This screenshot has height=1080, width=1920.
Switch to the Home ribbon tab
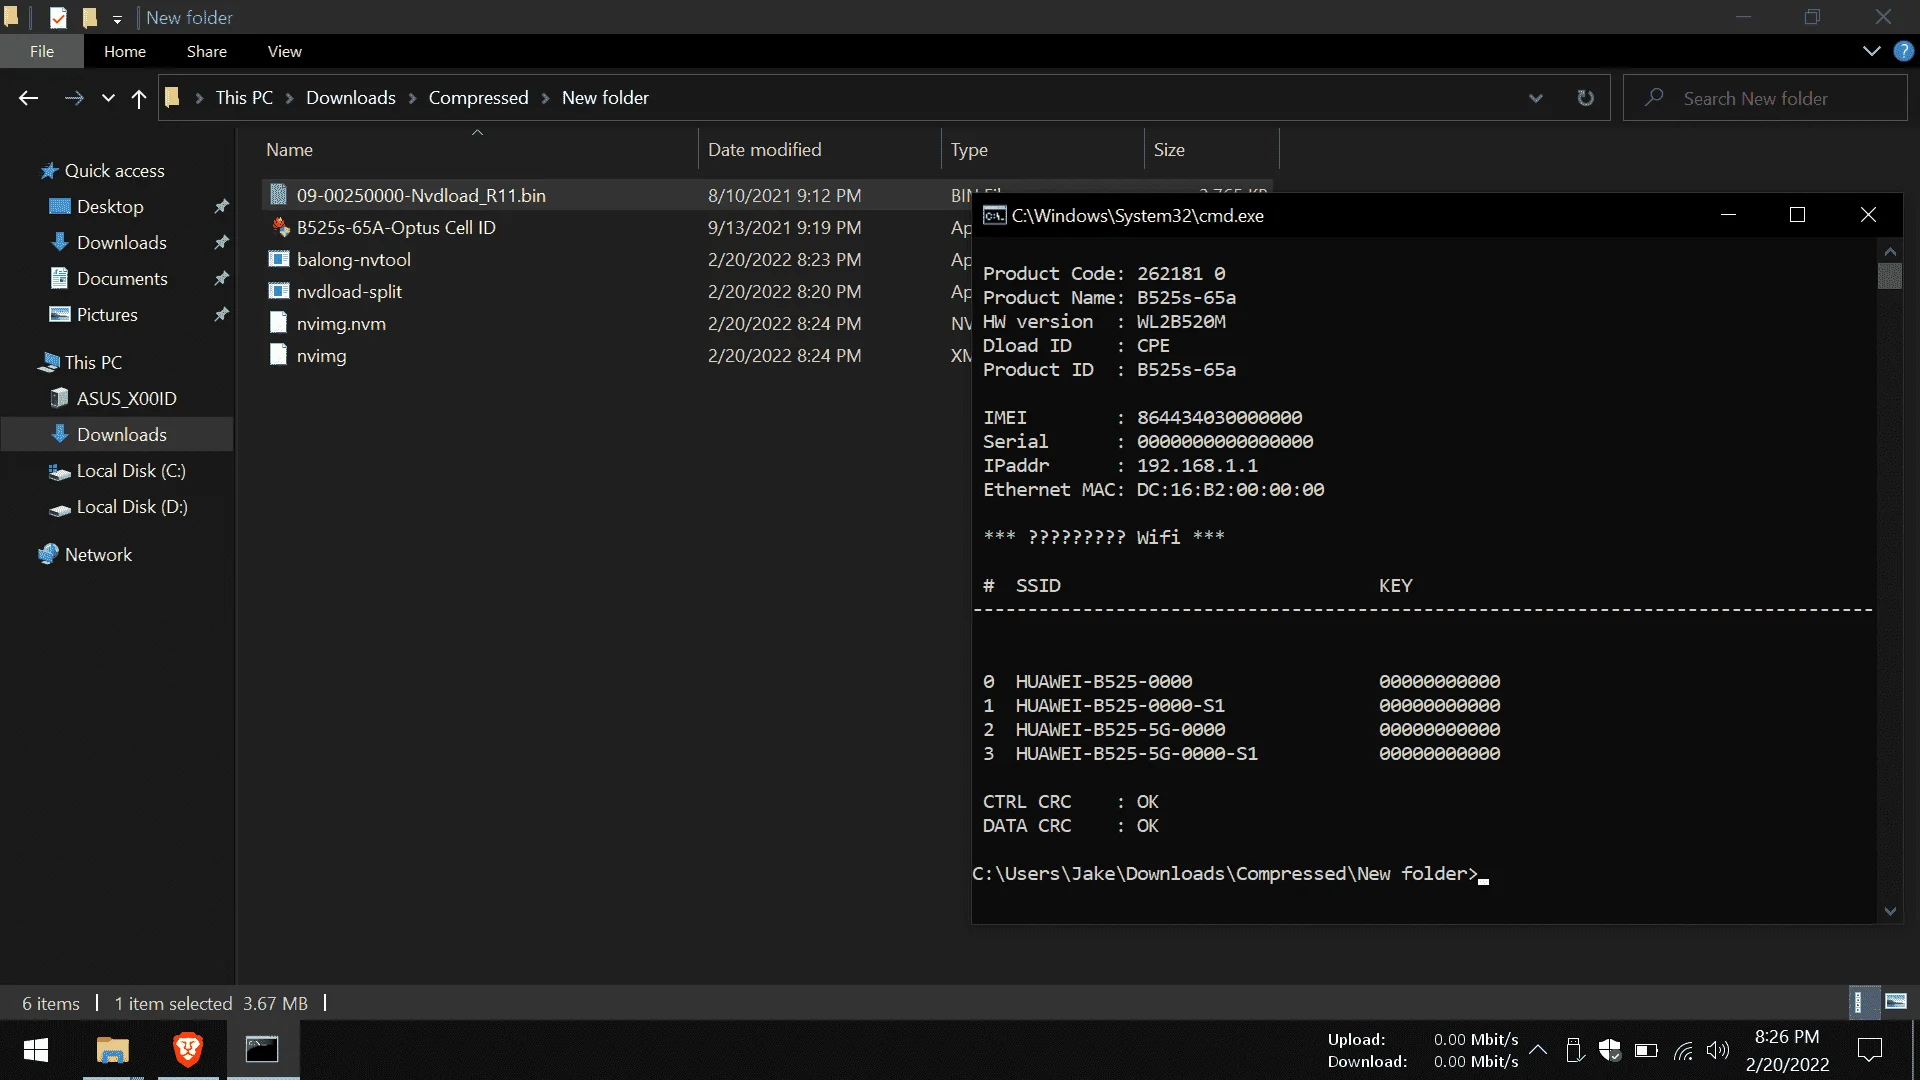125,51
